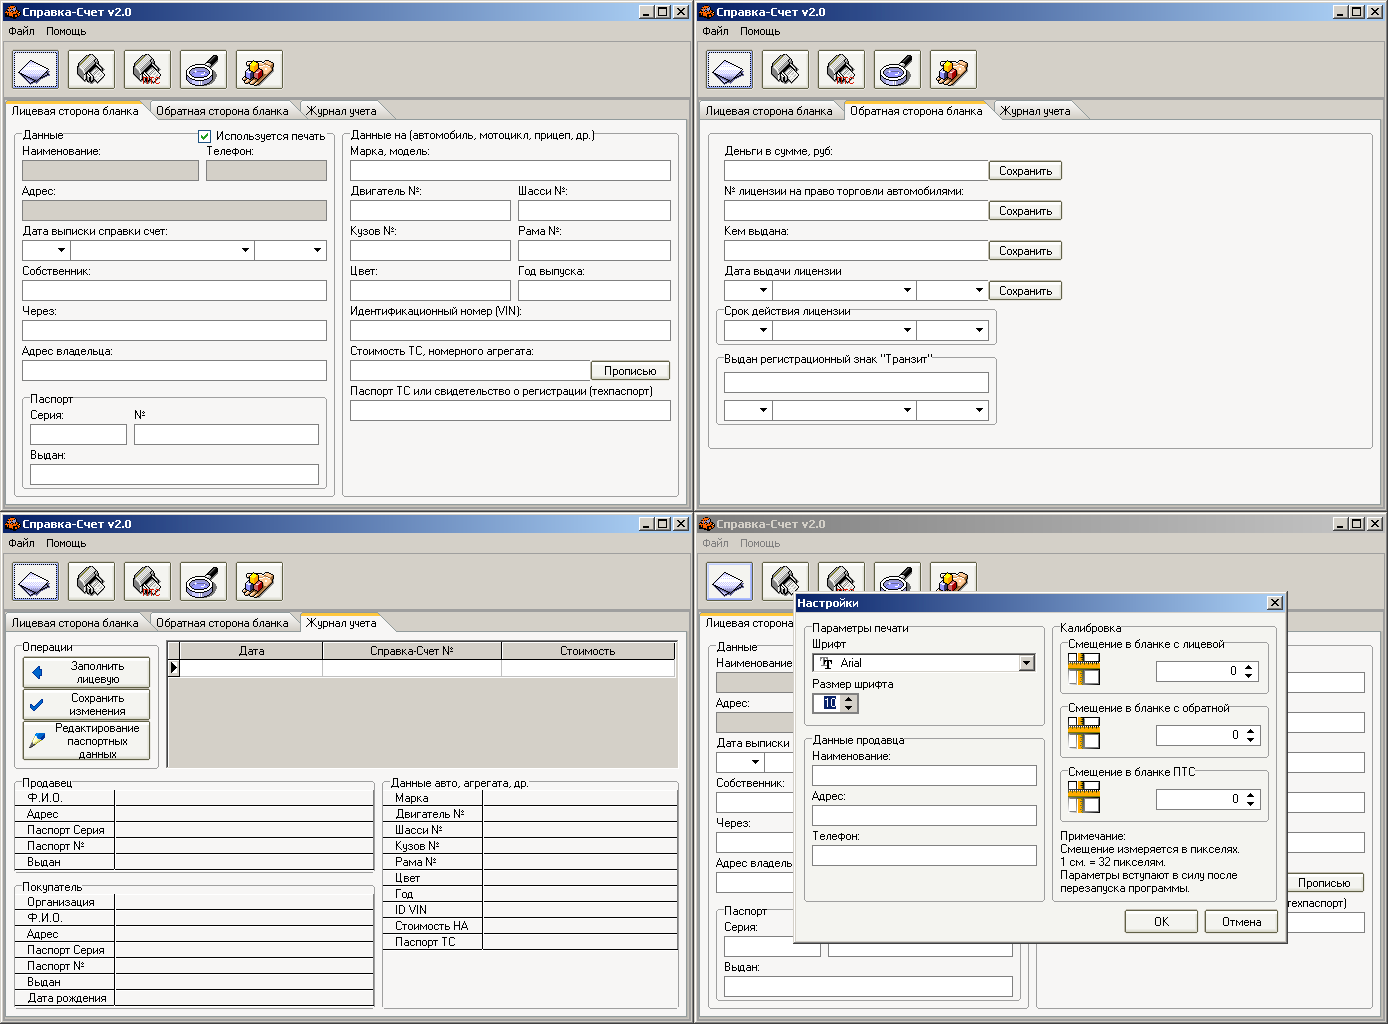Confirm the Настройки dialog with OK
This screenshot has width=1388, height=1024.
click(x=1160, y=921)
